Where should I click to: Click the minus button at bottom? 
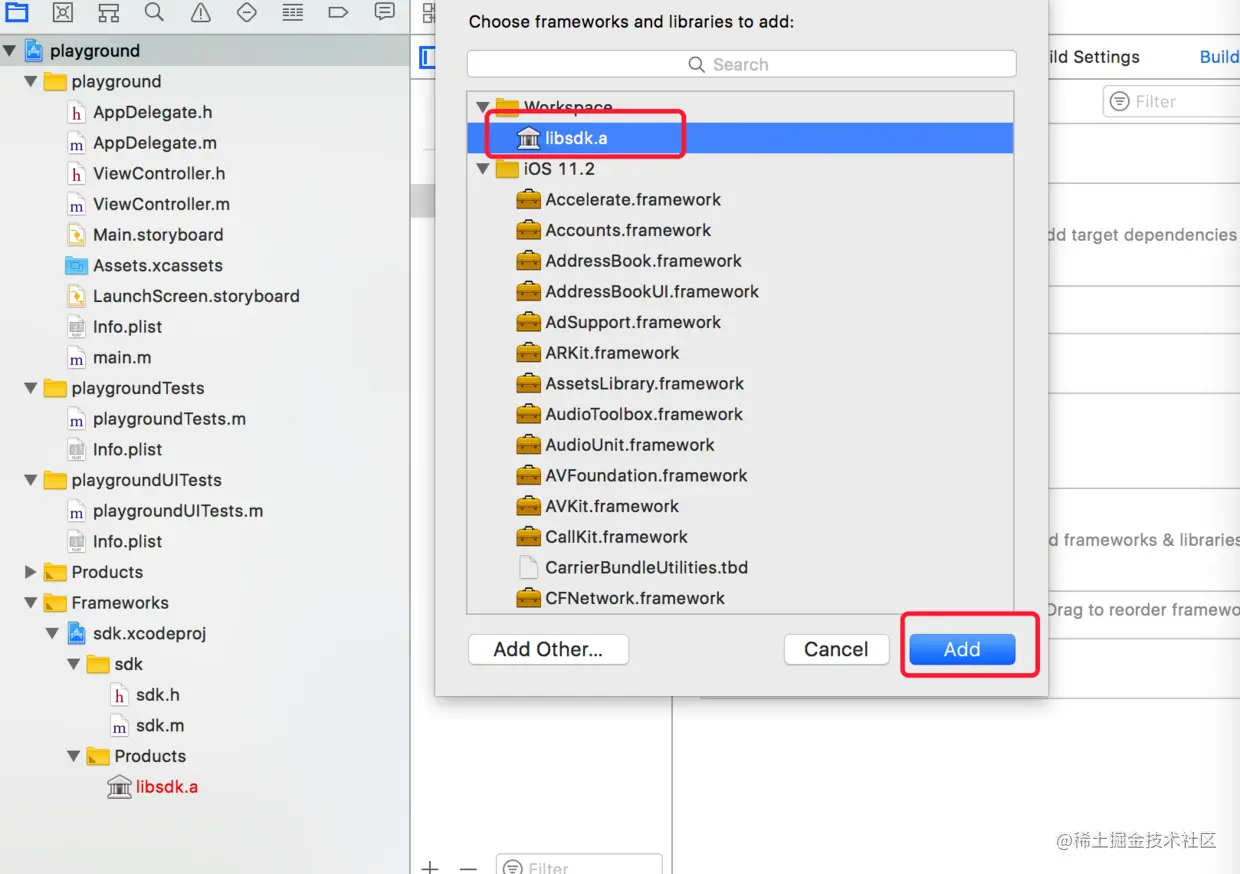click(x=468, y=867)
